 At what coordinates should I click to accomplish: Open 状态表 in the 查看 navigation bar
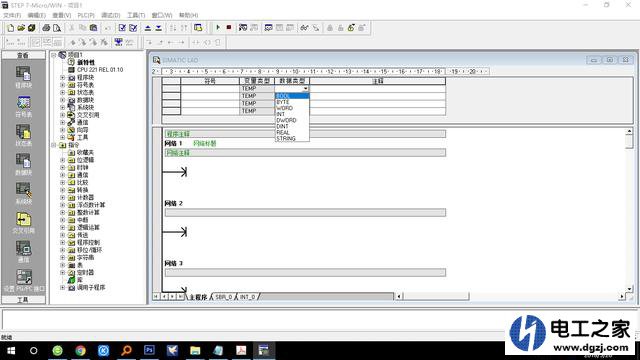click(23, 136)
